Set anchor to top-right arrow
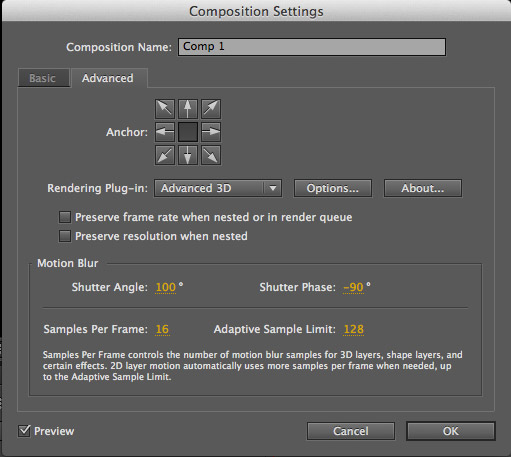 click(211, 109)
